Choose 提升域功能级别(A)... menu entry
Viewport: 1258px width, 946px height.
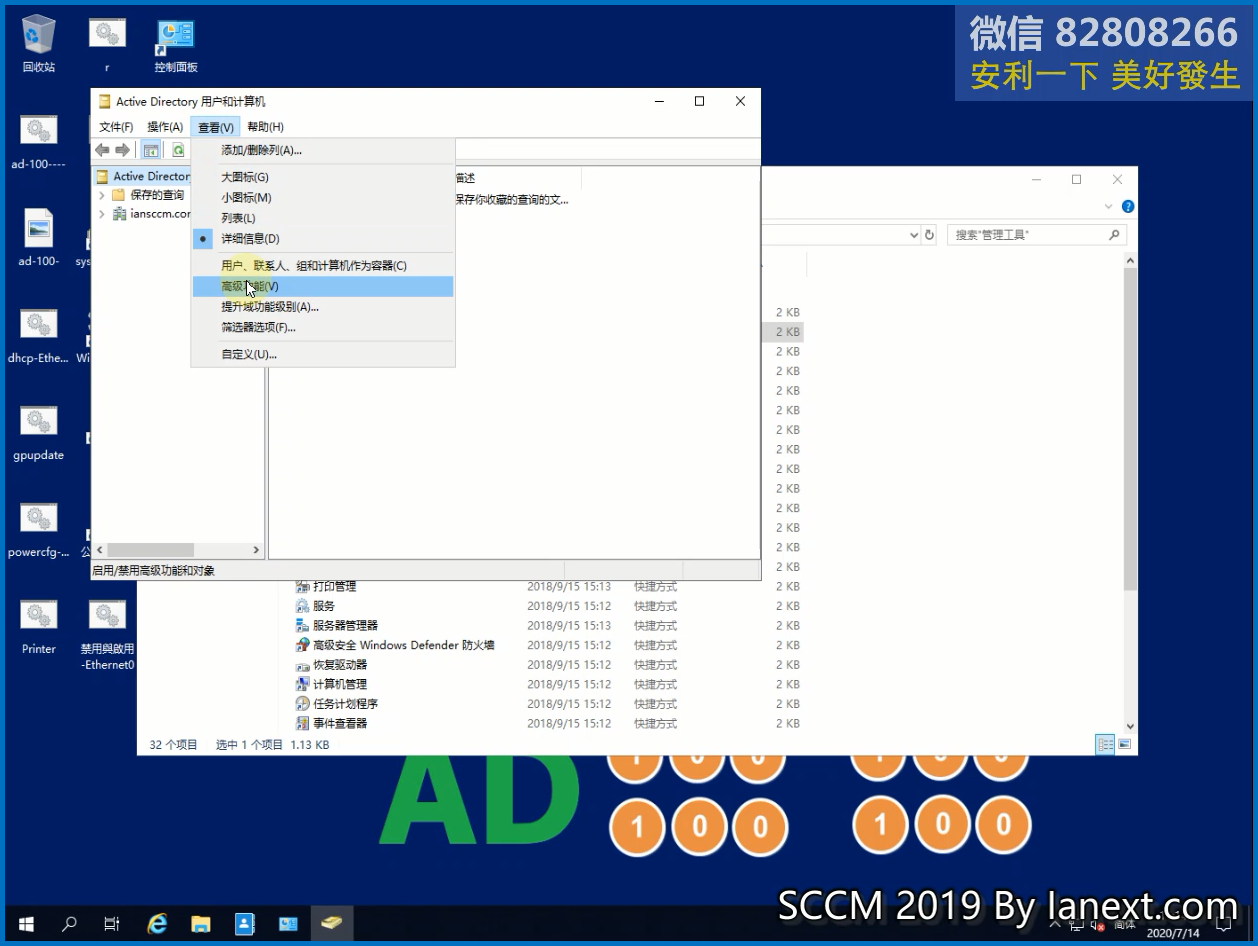(x=322, y=307)
